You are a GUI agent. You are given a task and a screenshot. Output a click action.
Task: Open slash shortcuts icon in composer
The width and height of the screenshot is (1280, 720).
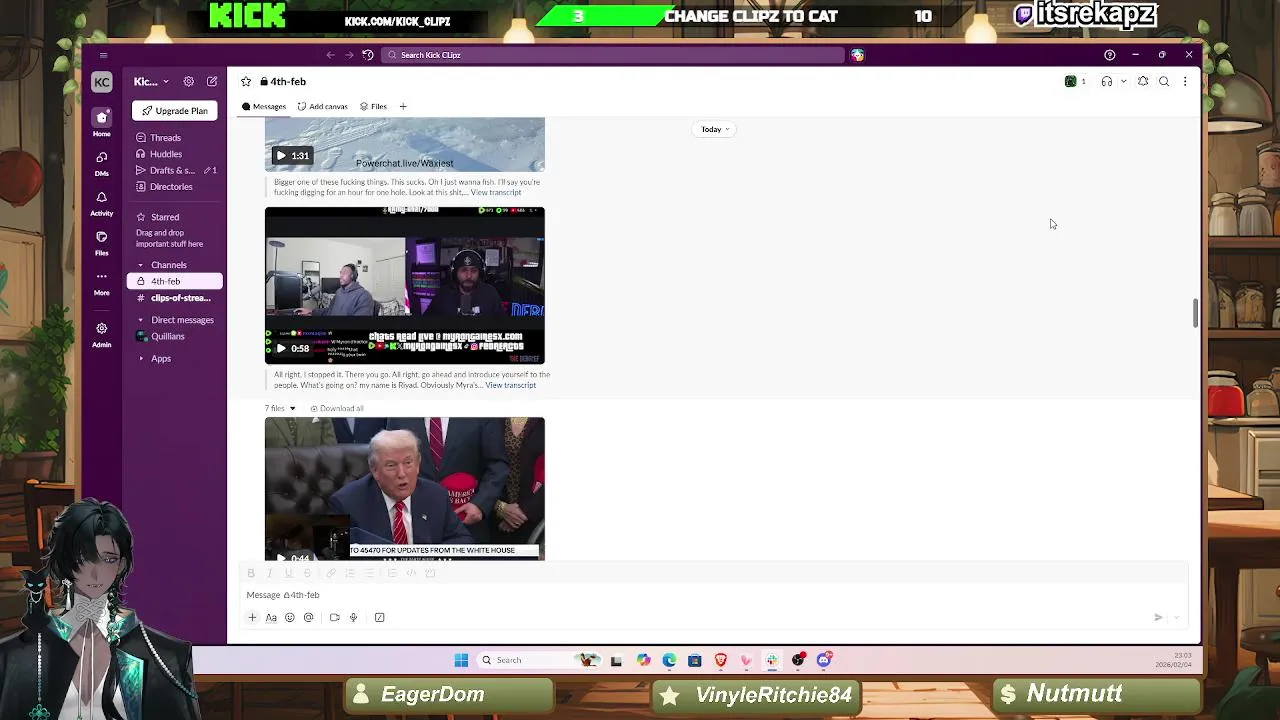(379, 617)
